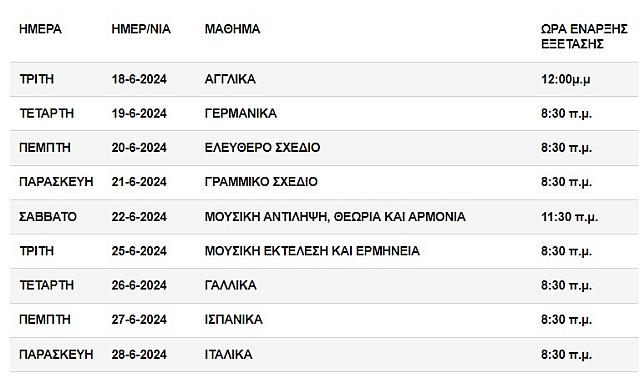Image resolution: width=640 pixels, height=378 pixels.
Task: Select ΜΟΥΣΙΚΗ ΕΚΤΕΛΕΣΗ ΚΑΙ ΕΡΜΗΝΕΙΑ cell
Action: click(x=312, y=251)
